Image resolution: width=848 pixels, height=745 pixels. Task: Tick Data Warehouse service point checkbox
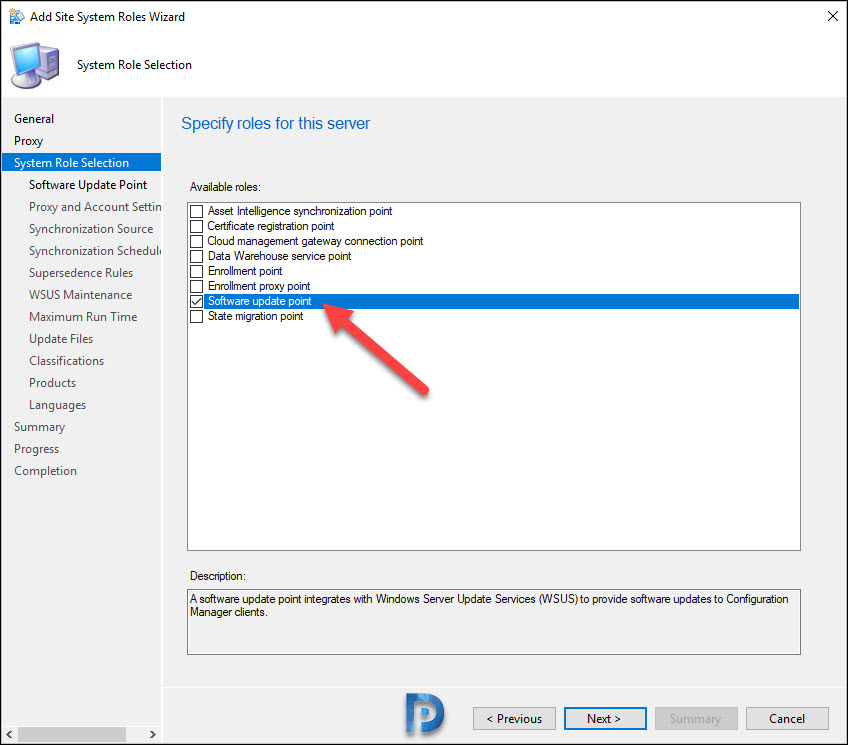click(197, 256)
